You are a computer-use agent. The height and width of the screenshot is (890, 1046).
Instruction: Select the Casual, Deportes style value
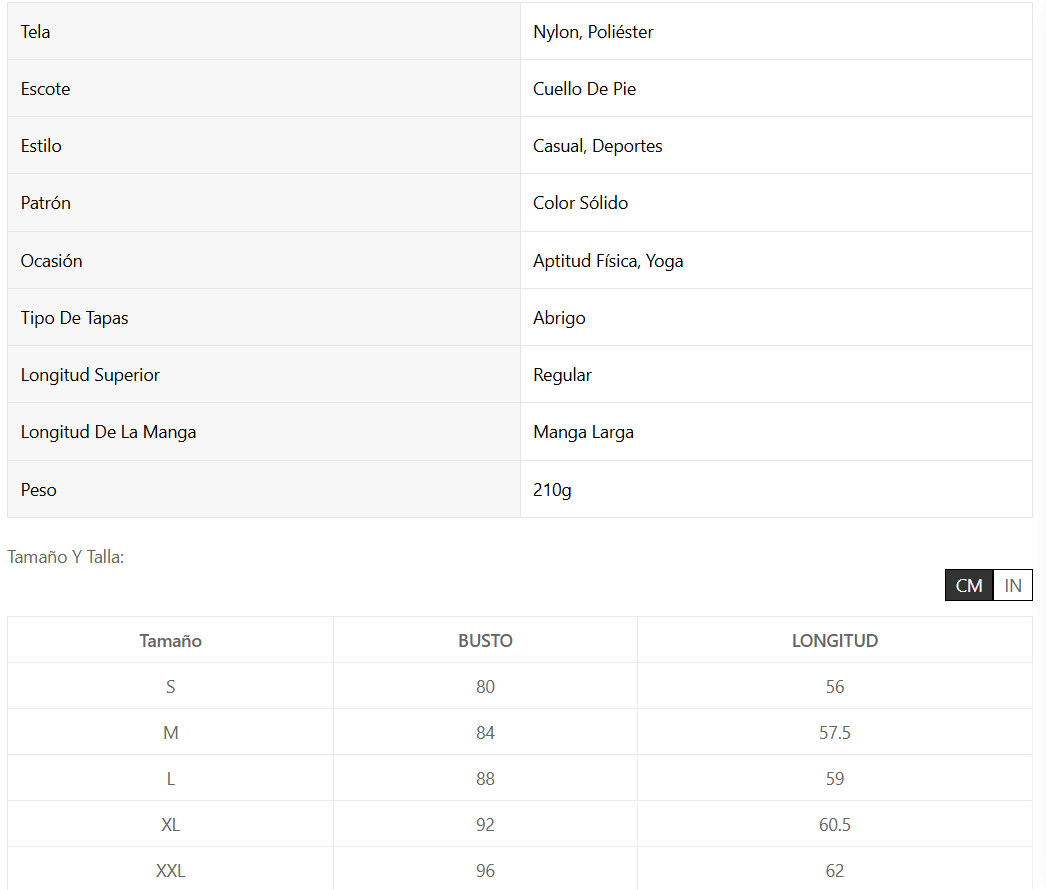tap(597, 146)
